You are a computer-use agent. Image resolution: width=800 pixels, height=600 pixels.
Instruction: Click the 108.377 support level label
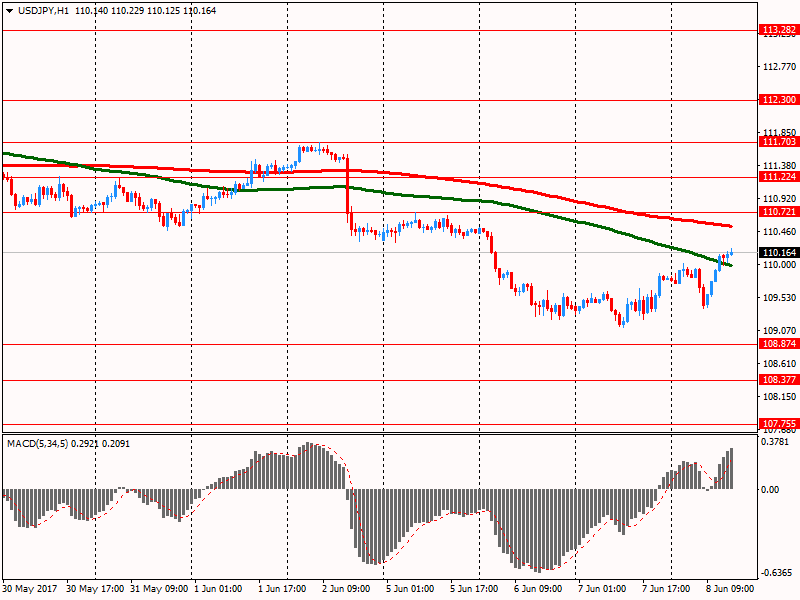point(779,380)
